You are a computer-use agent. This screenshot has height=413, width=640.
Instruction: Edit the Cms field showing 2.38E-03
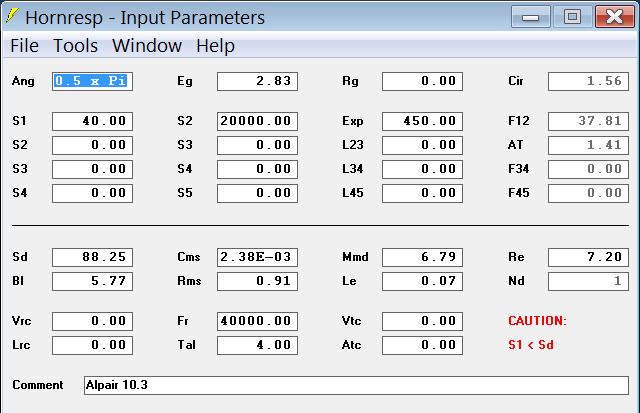point(257,257)
